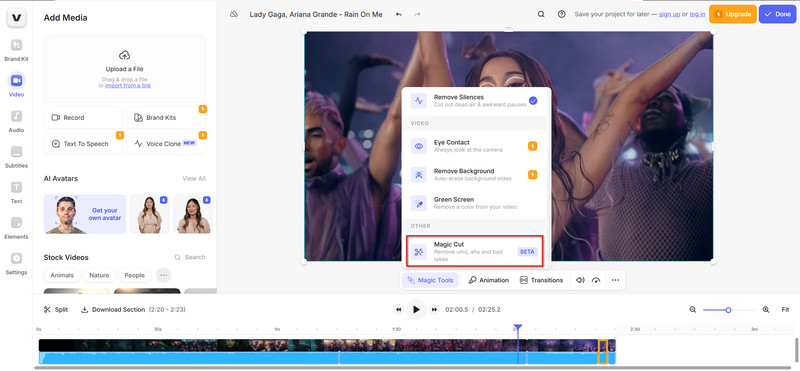Filter stock videos by Nature
This screenshot has width=800, height=371.
99,275
